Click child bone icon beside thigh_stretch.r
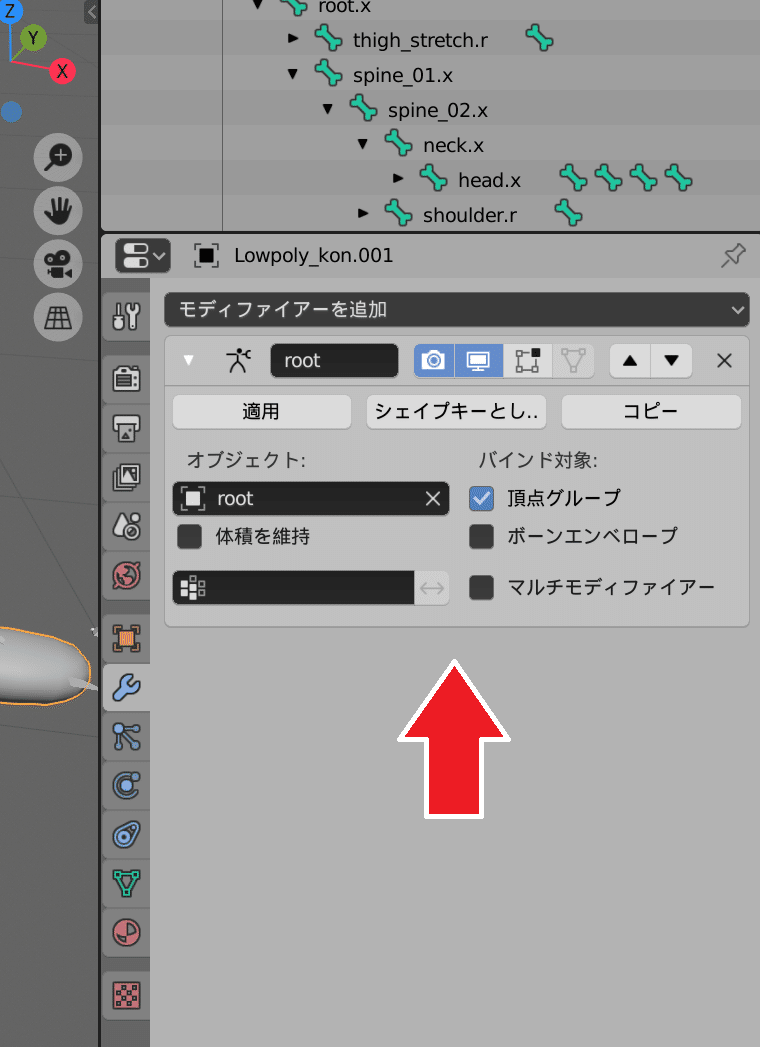760x1047 pixels. pyautogui.click(x=540, y=38)
